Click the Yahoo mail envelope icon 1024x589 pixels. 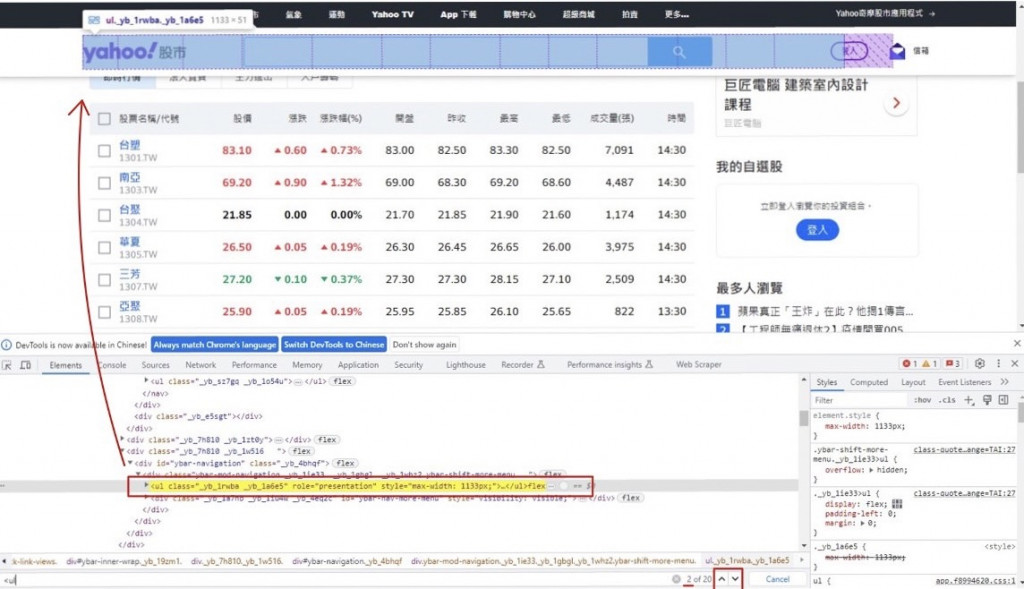click(897, 51)
